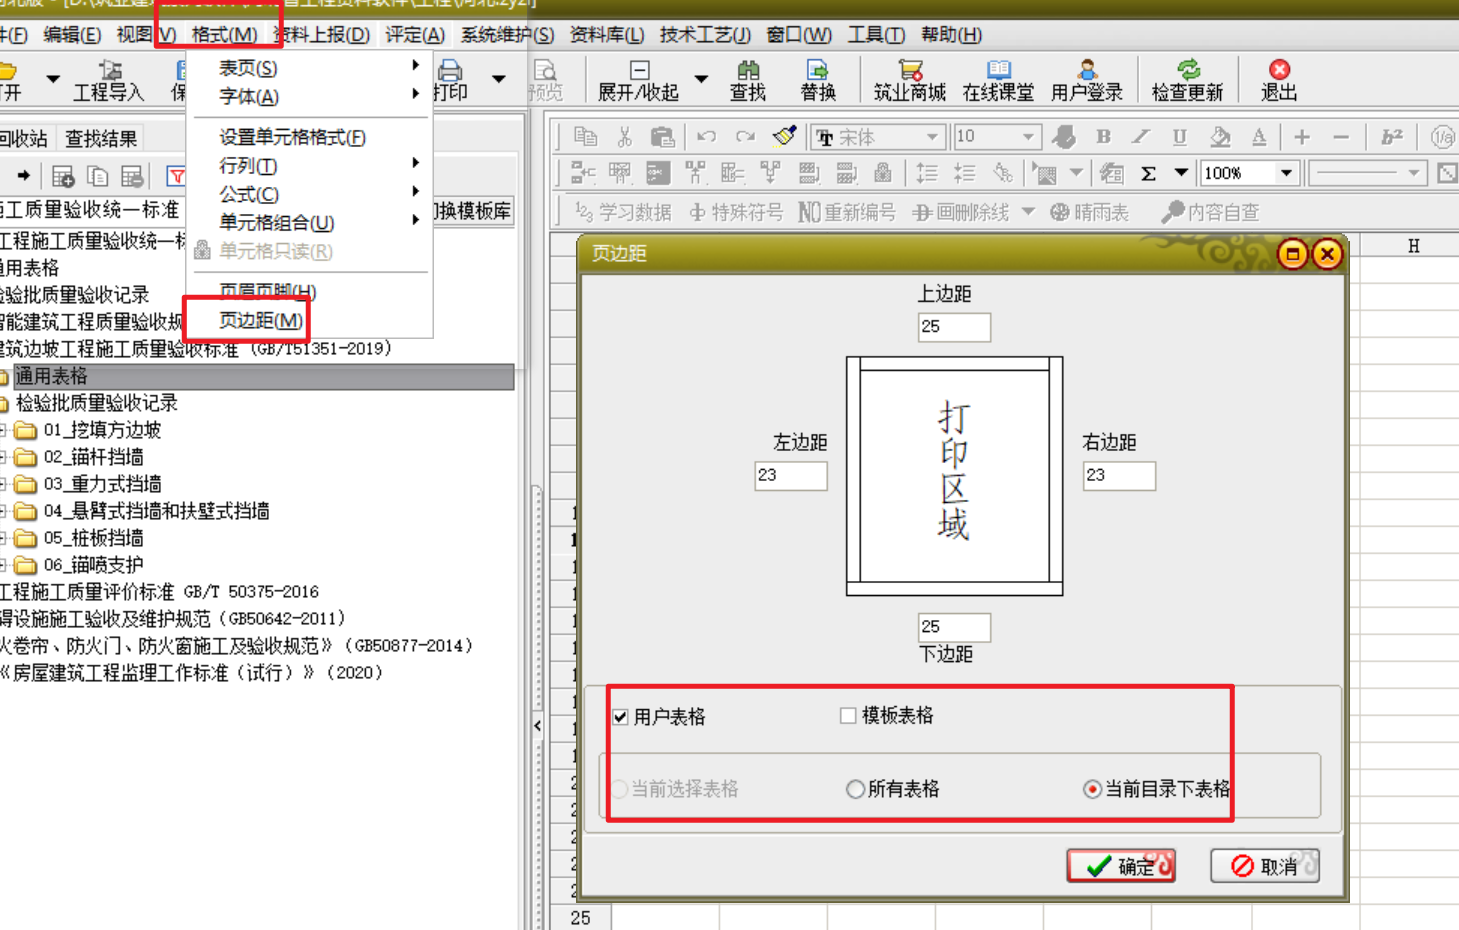Click NO 重新编号 renumber button
The image size is (1459, 930).
[847, 212]
